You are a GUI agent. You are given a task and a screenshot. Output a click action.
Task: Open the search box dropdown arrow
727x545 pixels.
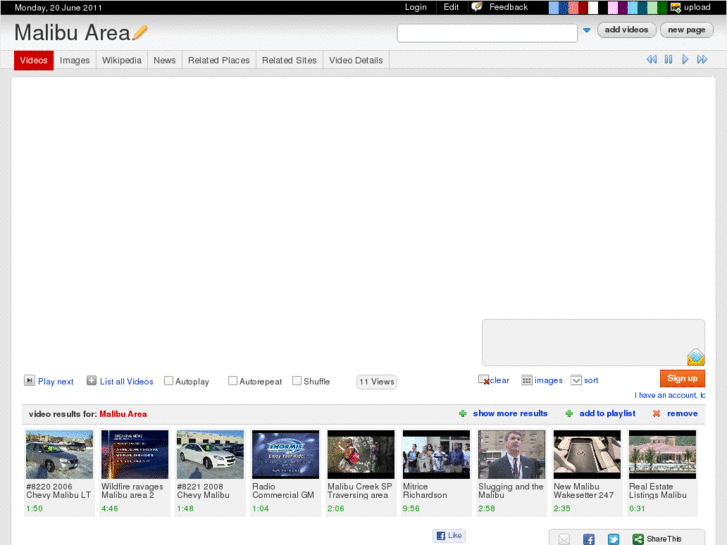coord(586,31)
